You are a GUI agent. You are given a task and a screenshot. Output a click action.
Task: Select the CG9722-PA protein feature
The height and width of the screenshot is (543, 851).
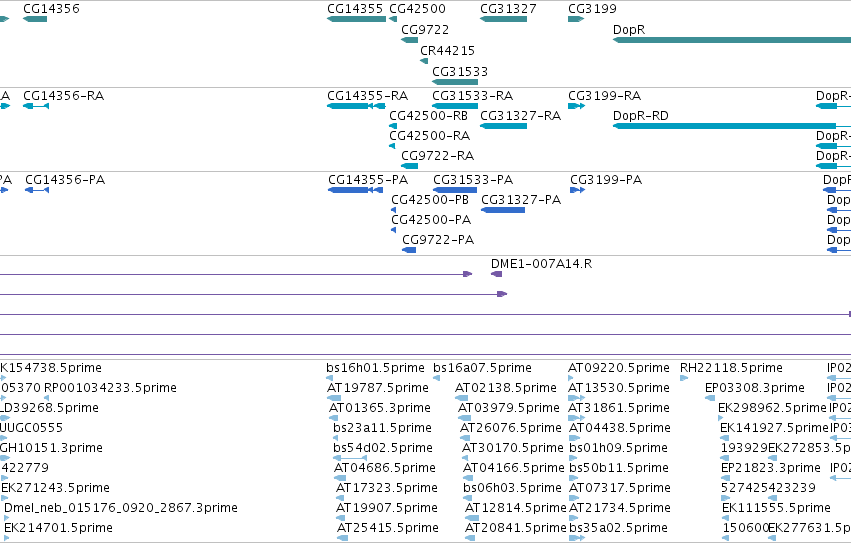point(409,250)
